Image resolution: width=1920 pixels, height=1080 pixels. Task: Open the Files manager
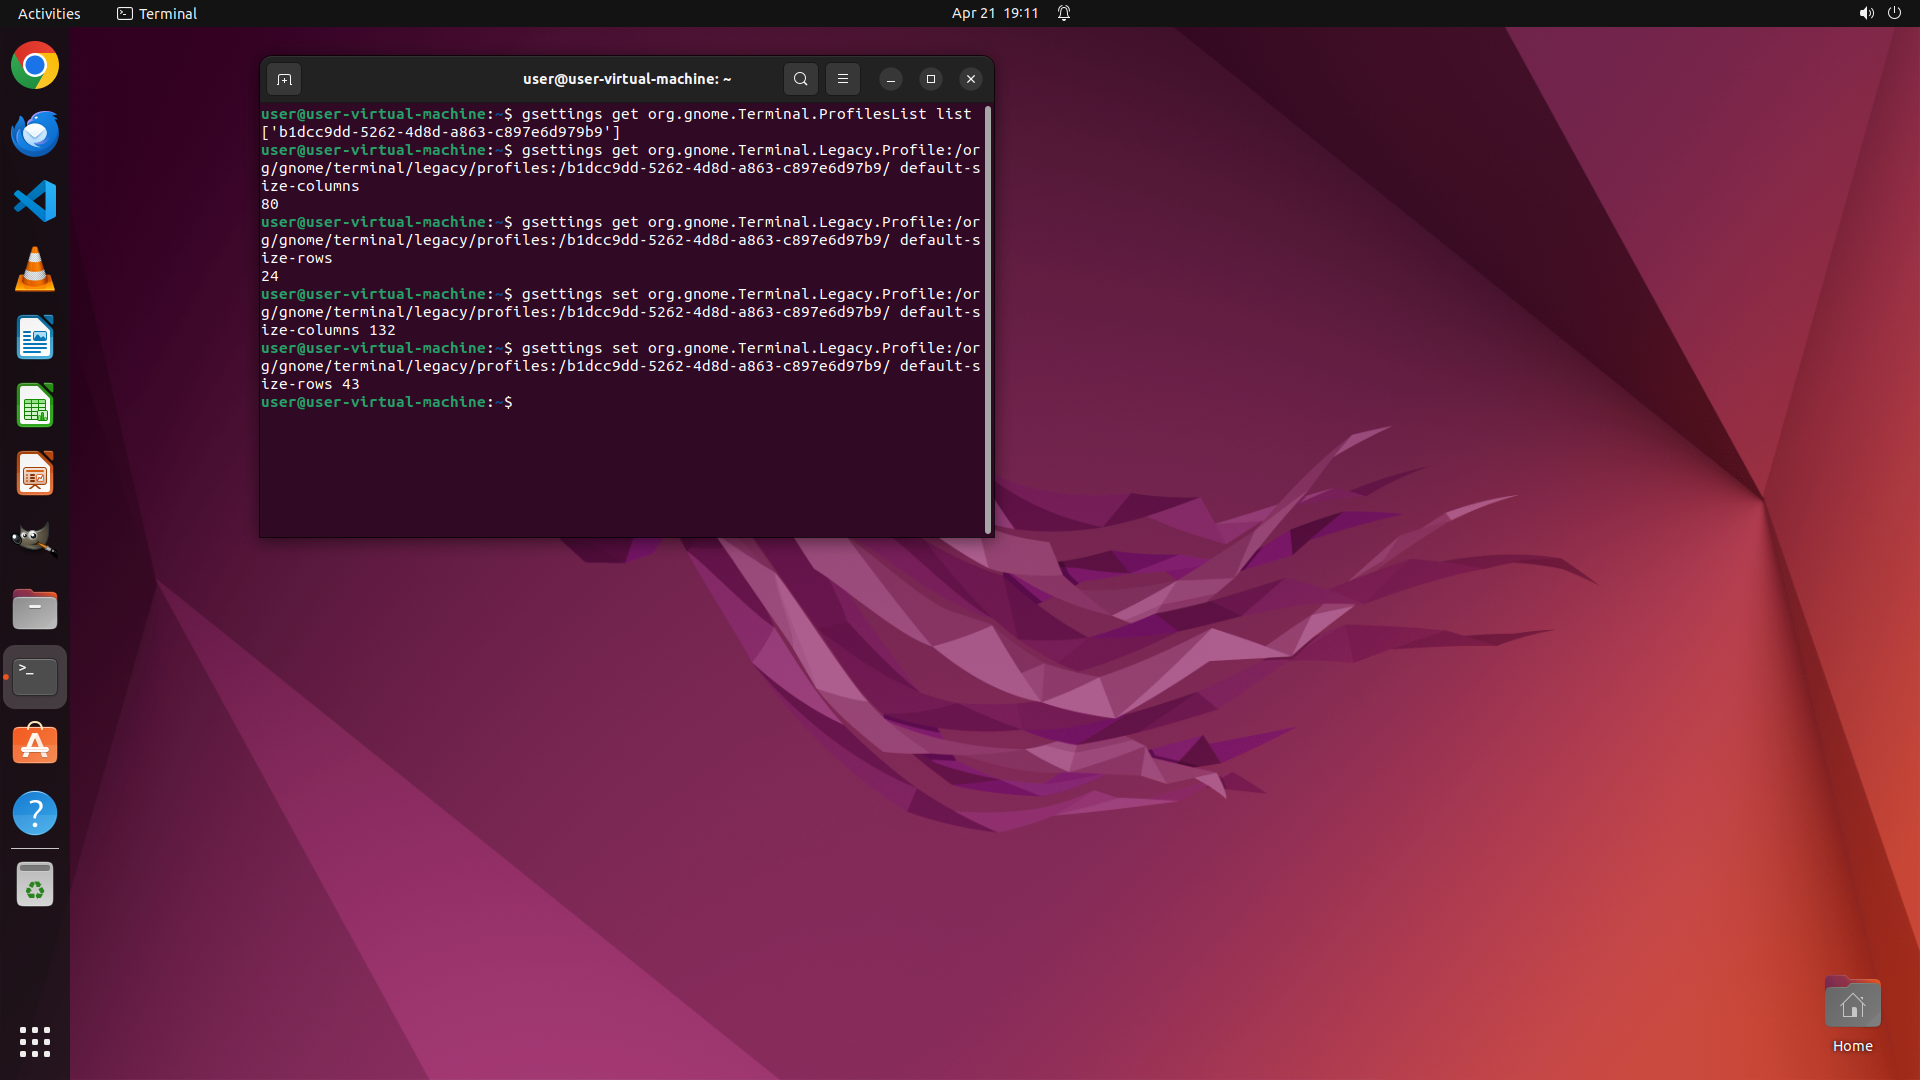(x=35, y=609)
